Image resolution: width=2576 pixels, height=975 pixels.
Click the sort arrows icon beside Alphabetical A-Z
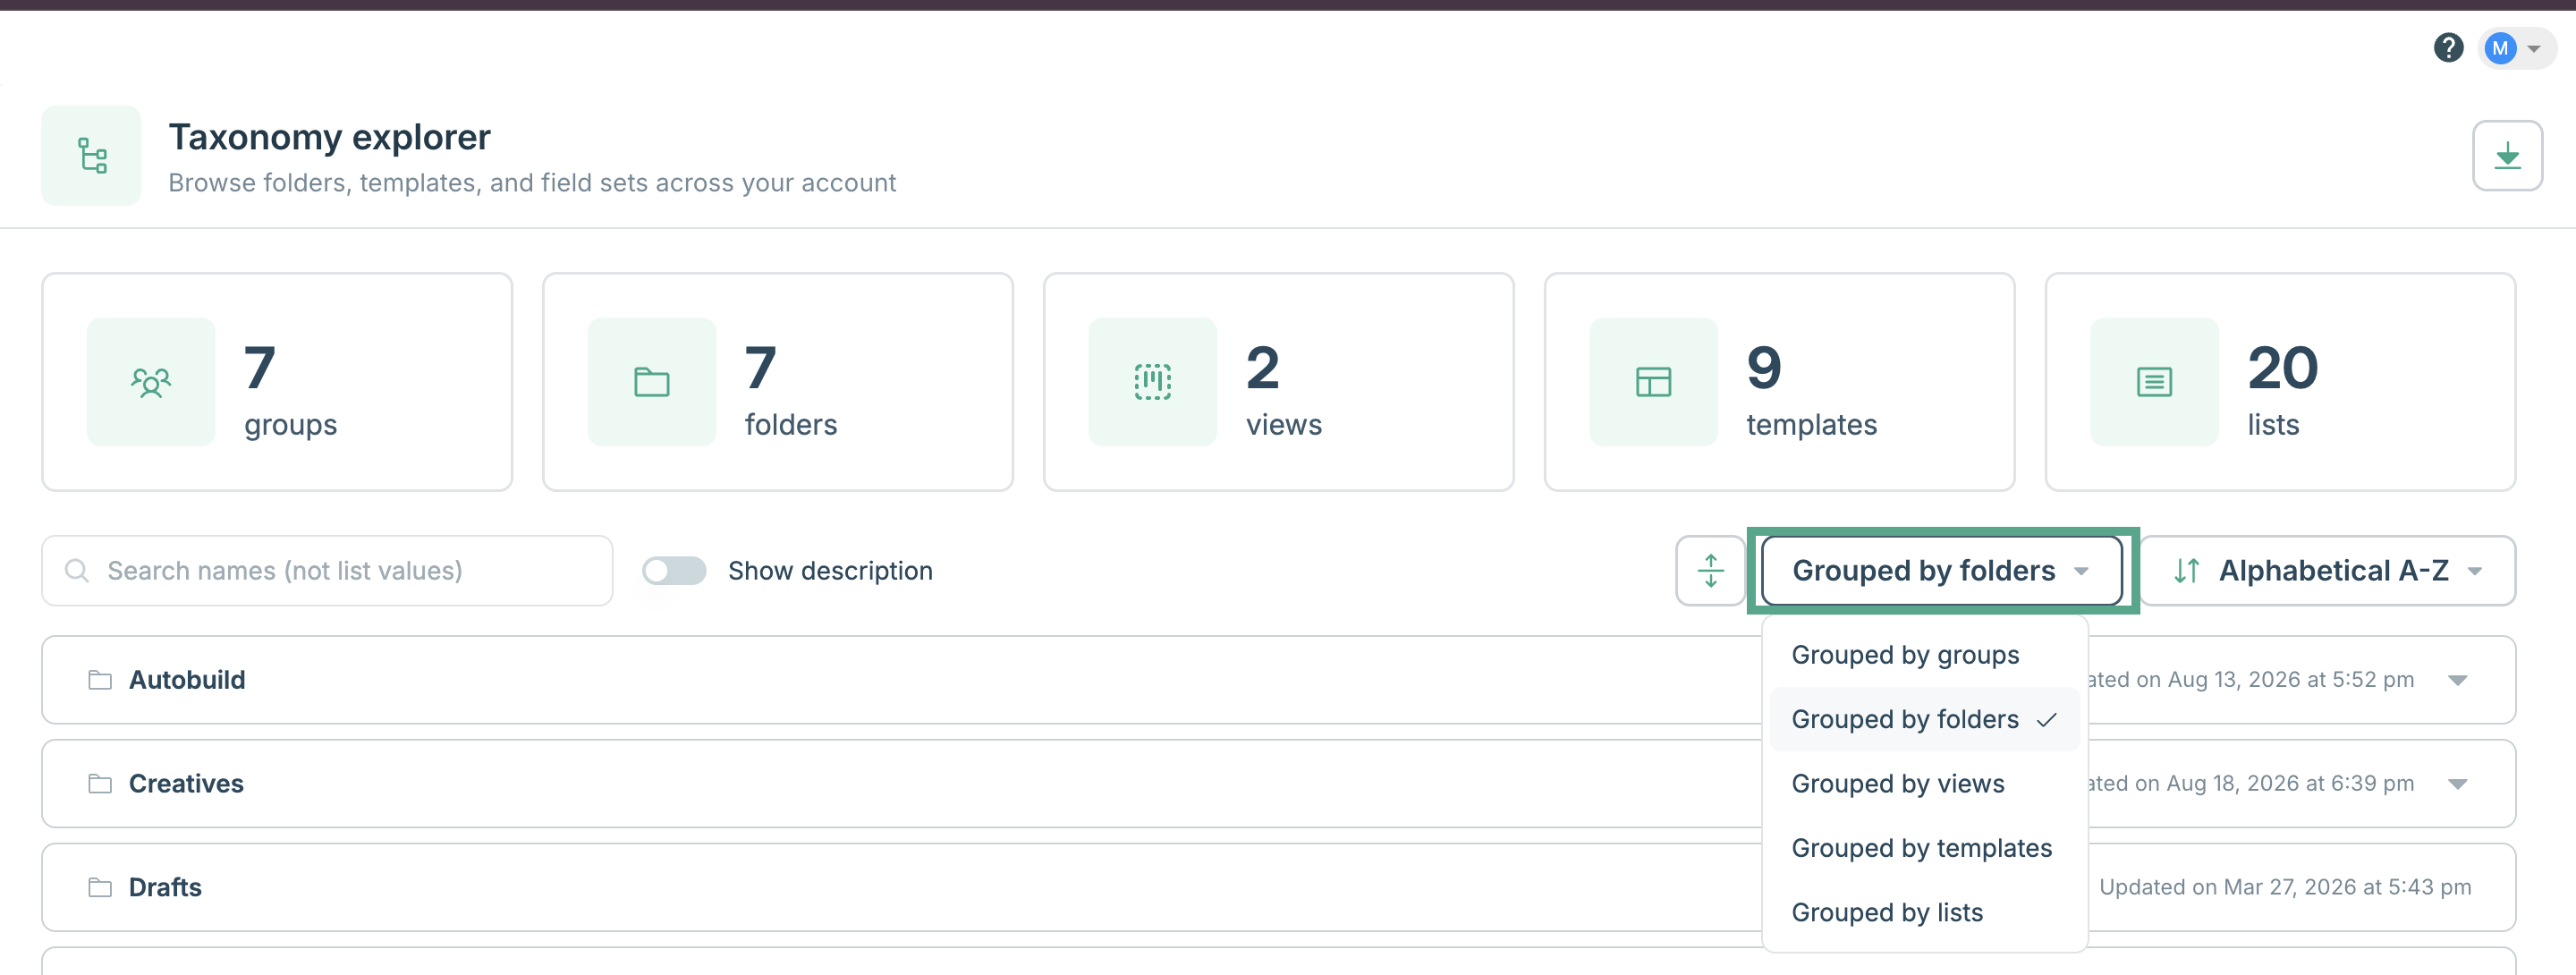pos(2186,571)
